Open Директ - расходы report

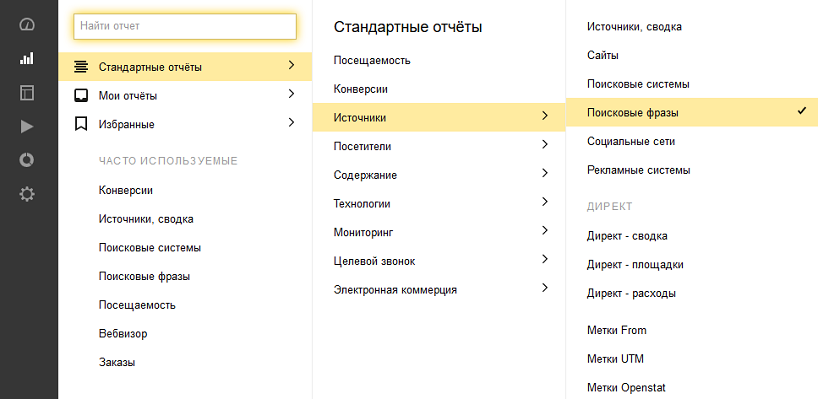(631, 293)
